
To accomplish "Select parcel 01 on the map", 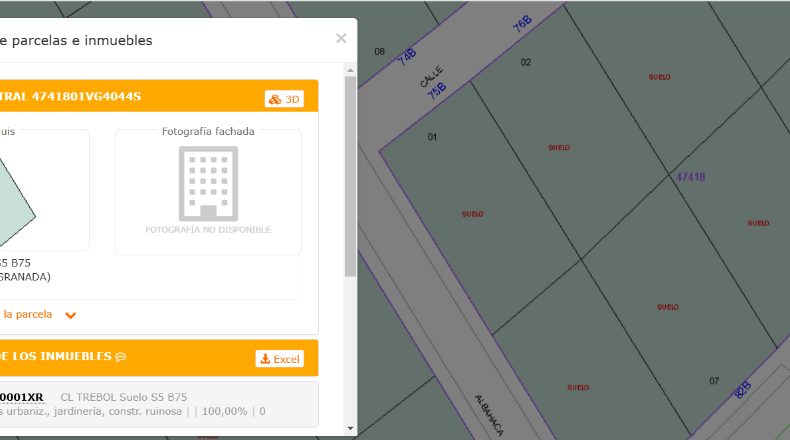I will [x=432, y=137].
